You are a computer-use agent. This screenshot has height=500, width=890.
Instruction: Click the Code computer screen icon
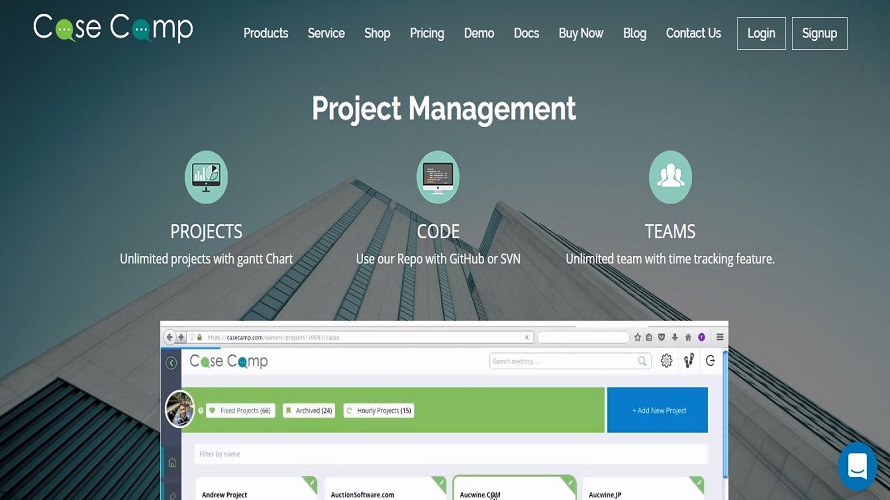click(438, 177)
